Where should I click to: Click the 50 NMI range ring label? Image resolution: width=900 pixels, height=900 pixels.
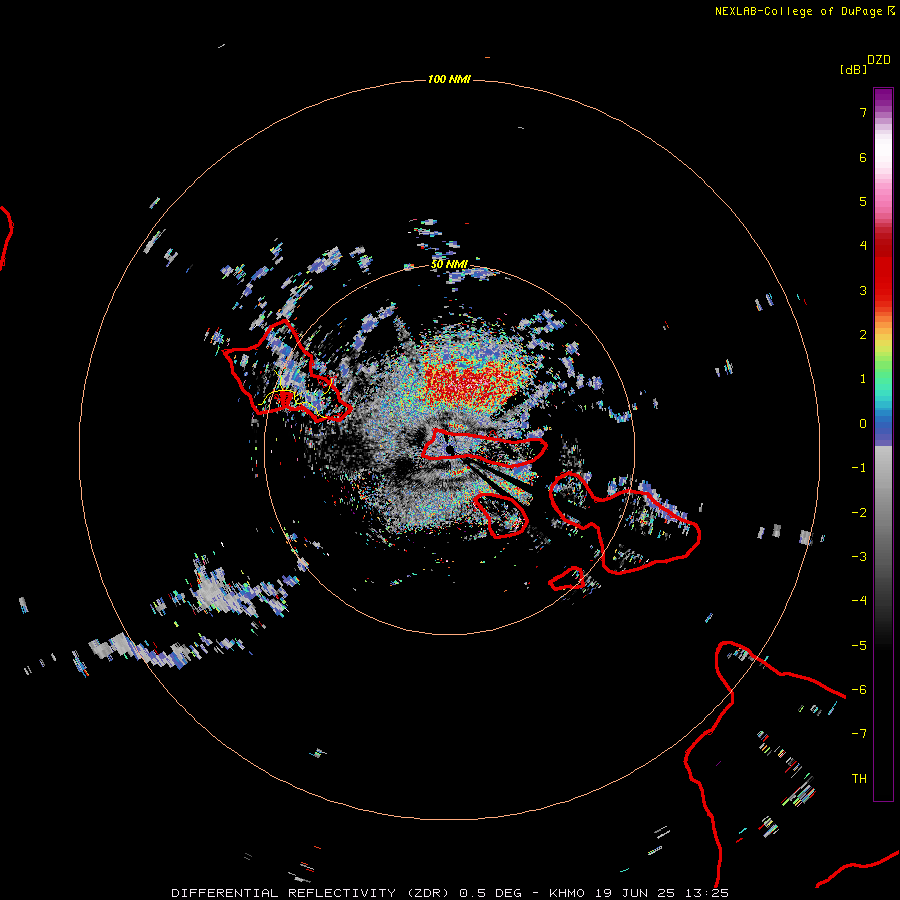point(449,264)
